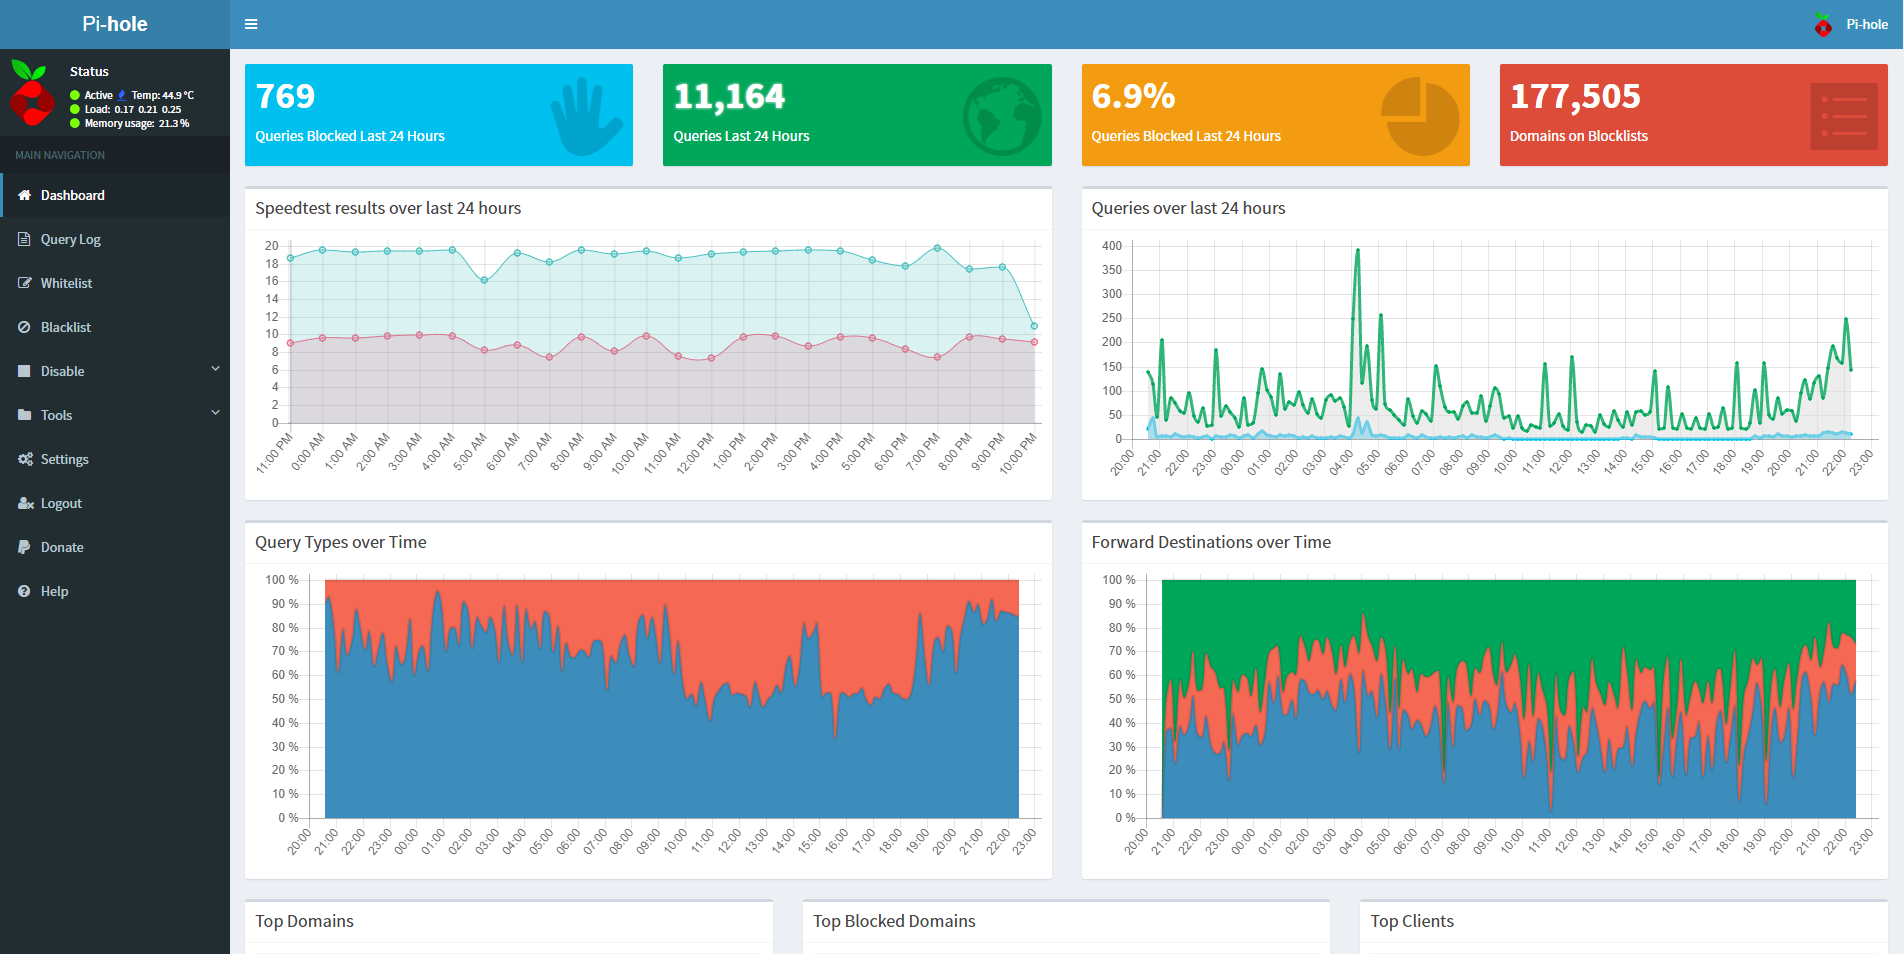Click the Status label in sidebar
The image size is (1904, 954).
89,71
